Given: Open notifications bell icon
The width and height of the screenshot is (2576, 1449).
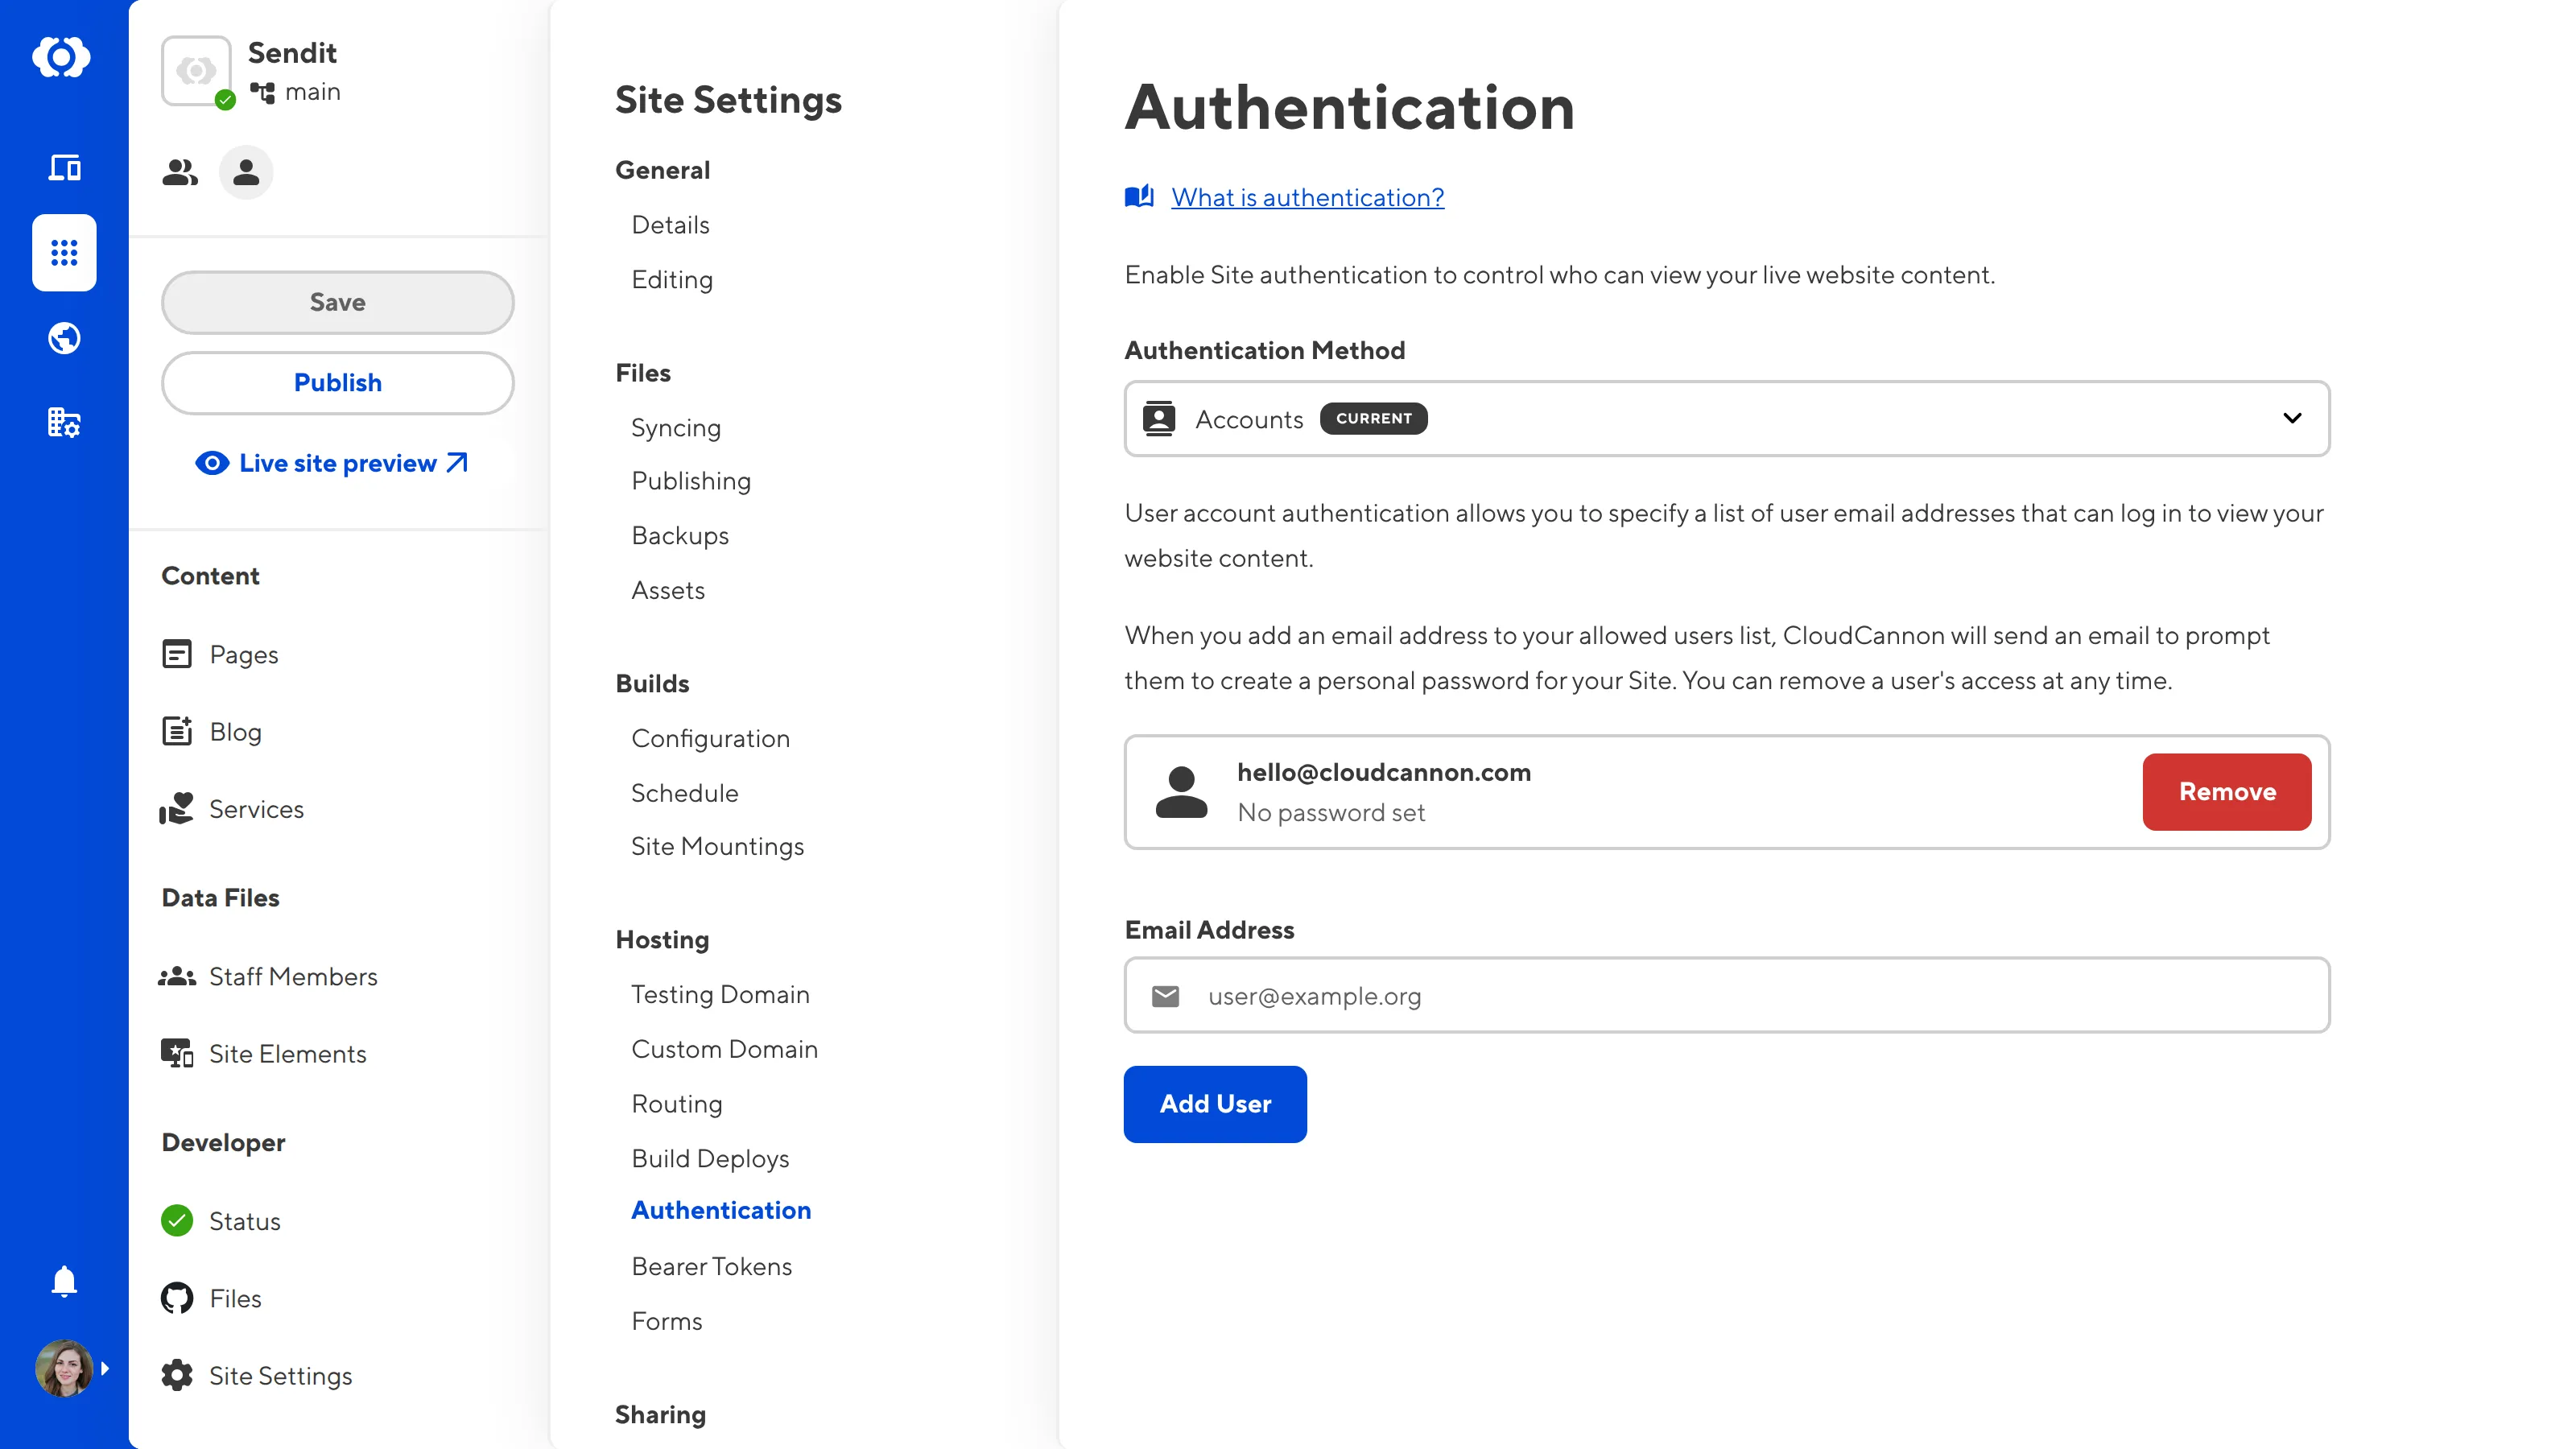Looking at the screenshot, I should 64,1281.
